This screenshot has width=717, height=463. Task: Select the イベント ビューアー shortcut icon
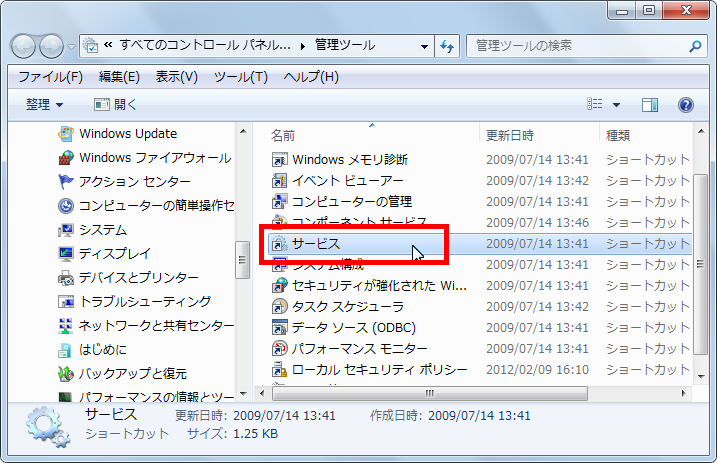[279, 181]
